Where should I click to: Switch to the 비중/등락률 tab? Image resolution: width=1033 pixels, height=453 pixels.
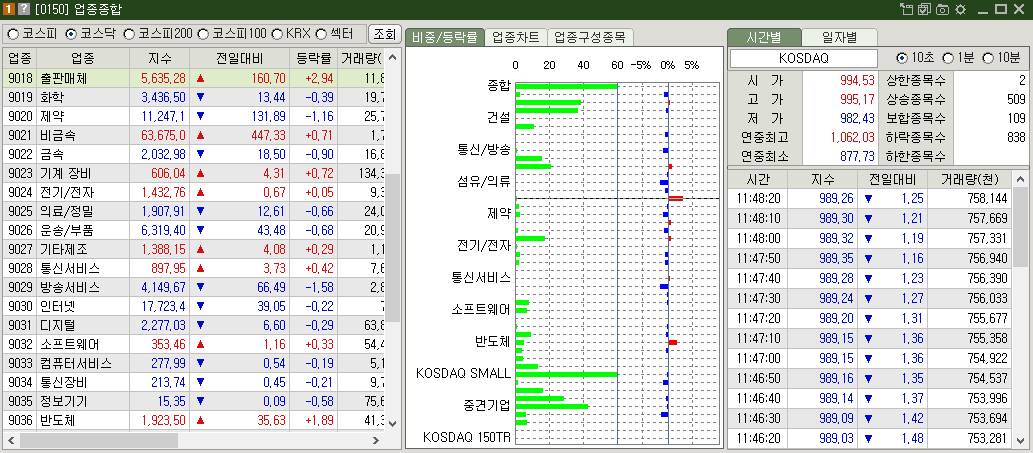pos(445,38)
